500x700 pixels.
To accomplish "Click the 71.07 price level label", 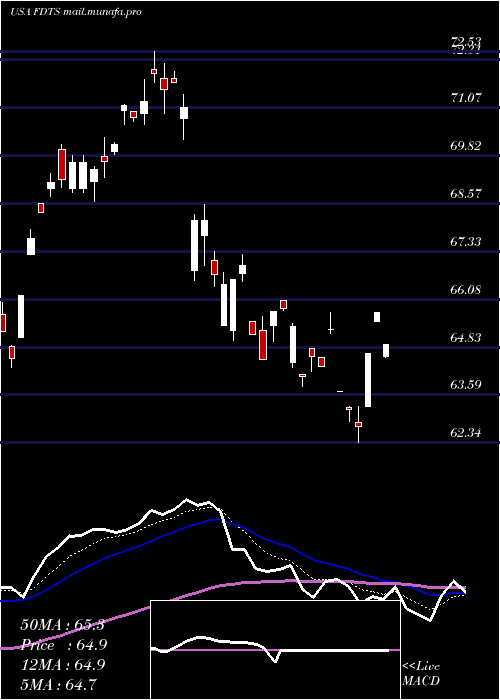I will tap(466, 97).
